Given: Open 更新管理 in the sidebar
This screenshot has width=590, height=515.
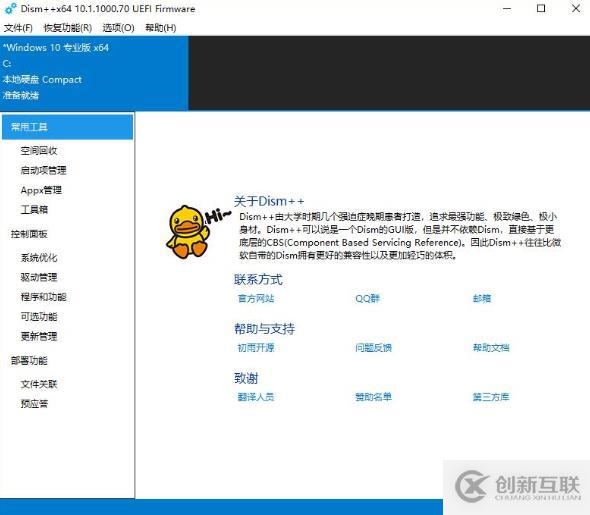Looking at the screenshot, I should point(39,336).
